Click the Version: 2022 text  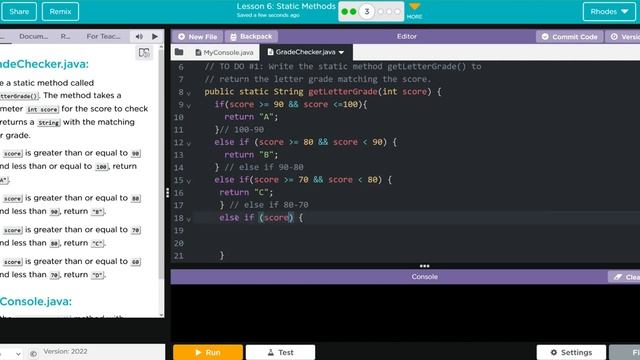click(65, 351)
